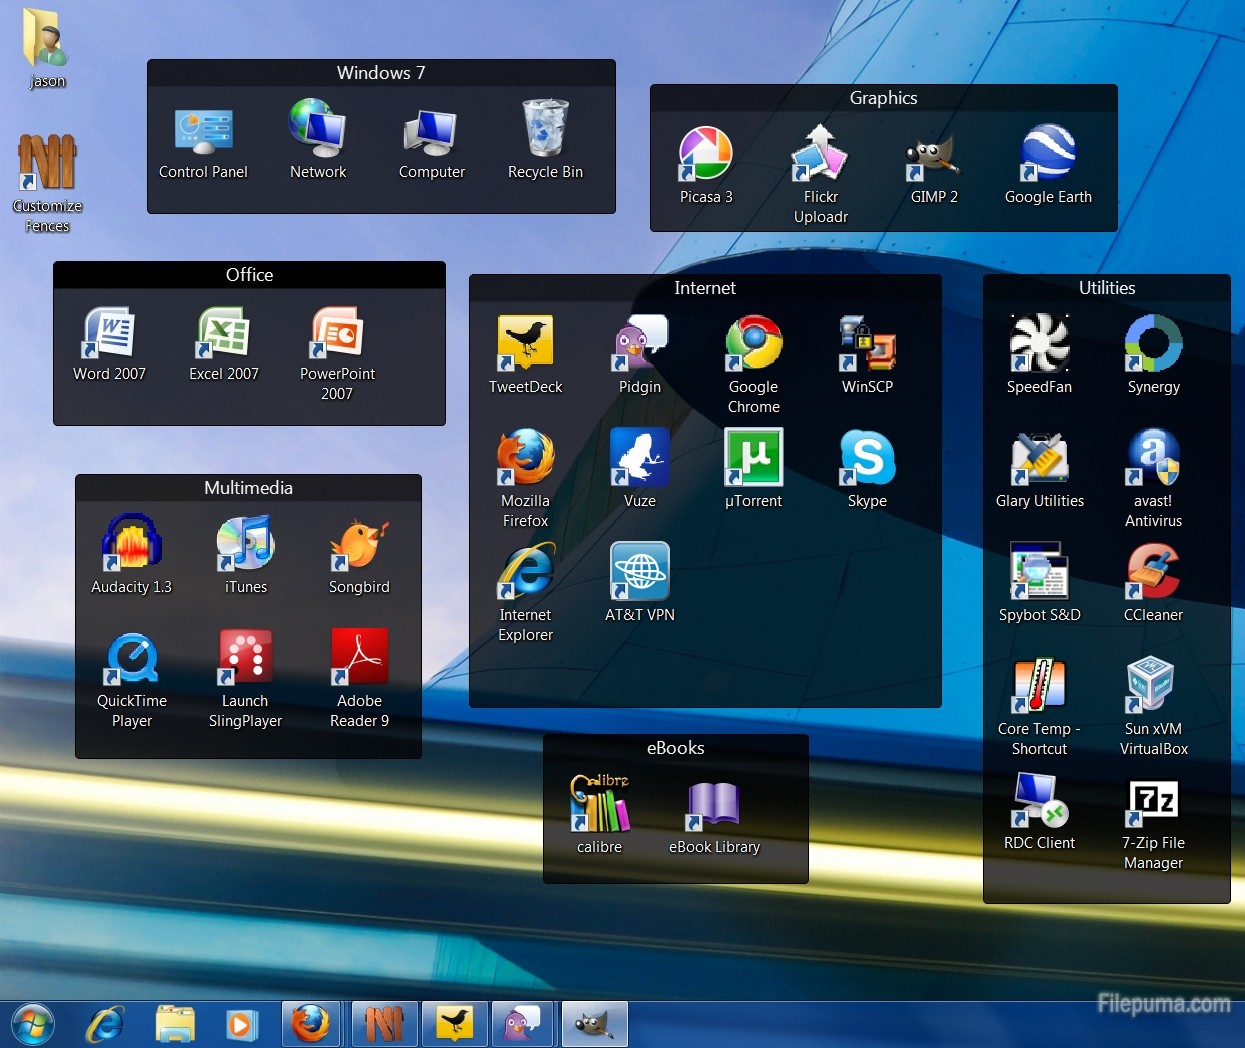Launch Windows Media Player from taskbar
The width and height of the screenshot is (1245, 1048).
242,1024
